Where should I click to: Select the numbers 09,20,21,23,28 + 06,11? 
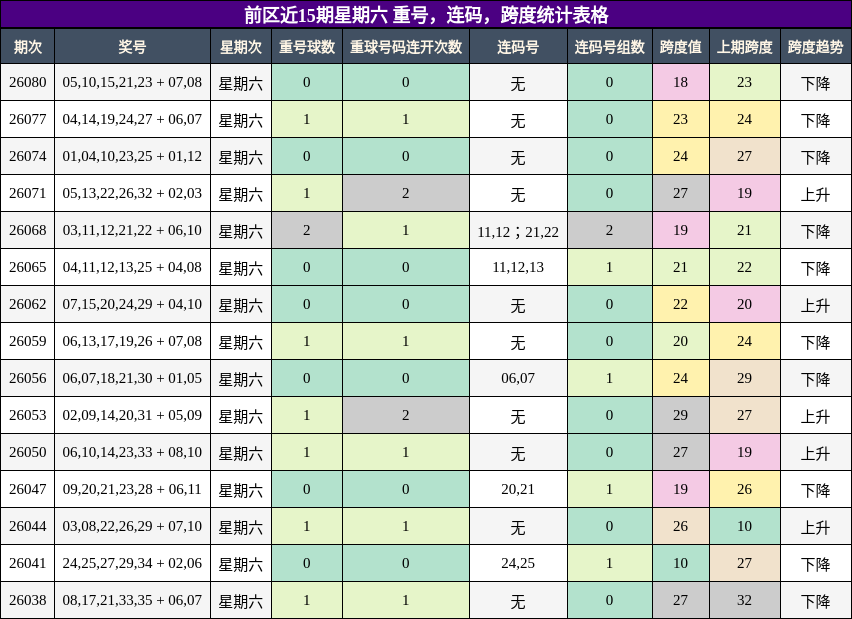132,489
